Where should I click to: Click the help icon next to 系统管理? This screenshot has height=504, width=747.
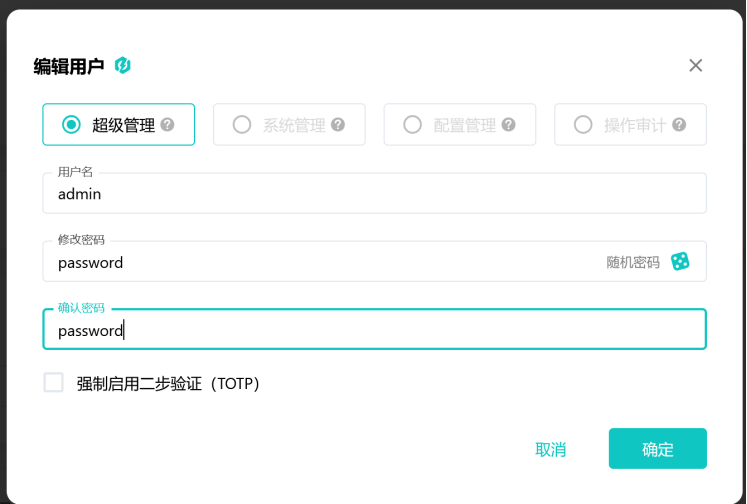click(x=338, y=125)
